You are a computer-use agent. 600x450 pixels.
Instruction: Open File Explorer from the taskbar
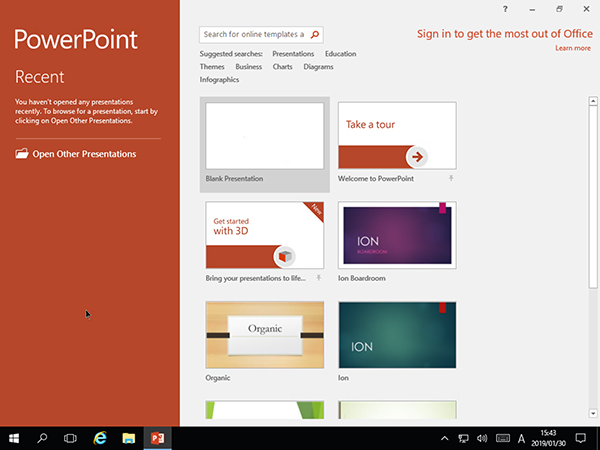(x=129, y=438)
